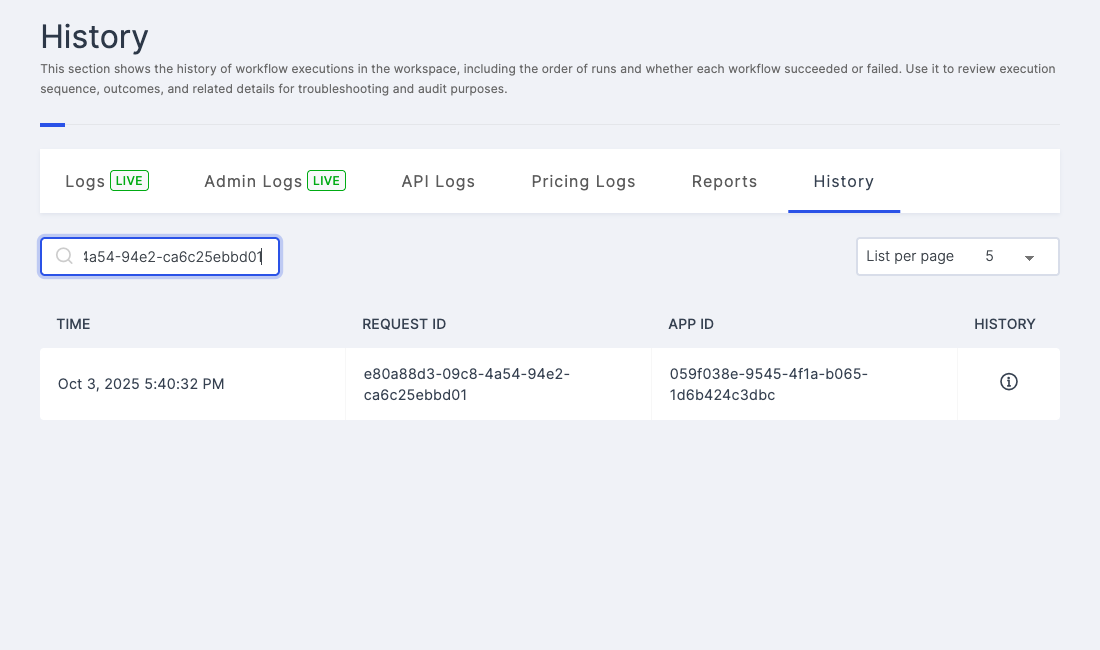Viewport: 1100px width, 650px height.
Task: Click the magnifier icon in the search box
Action: (x=64, y=257)
